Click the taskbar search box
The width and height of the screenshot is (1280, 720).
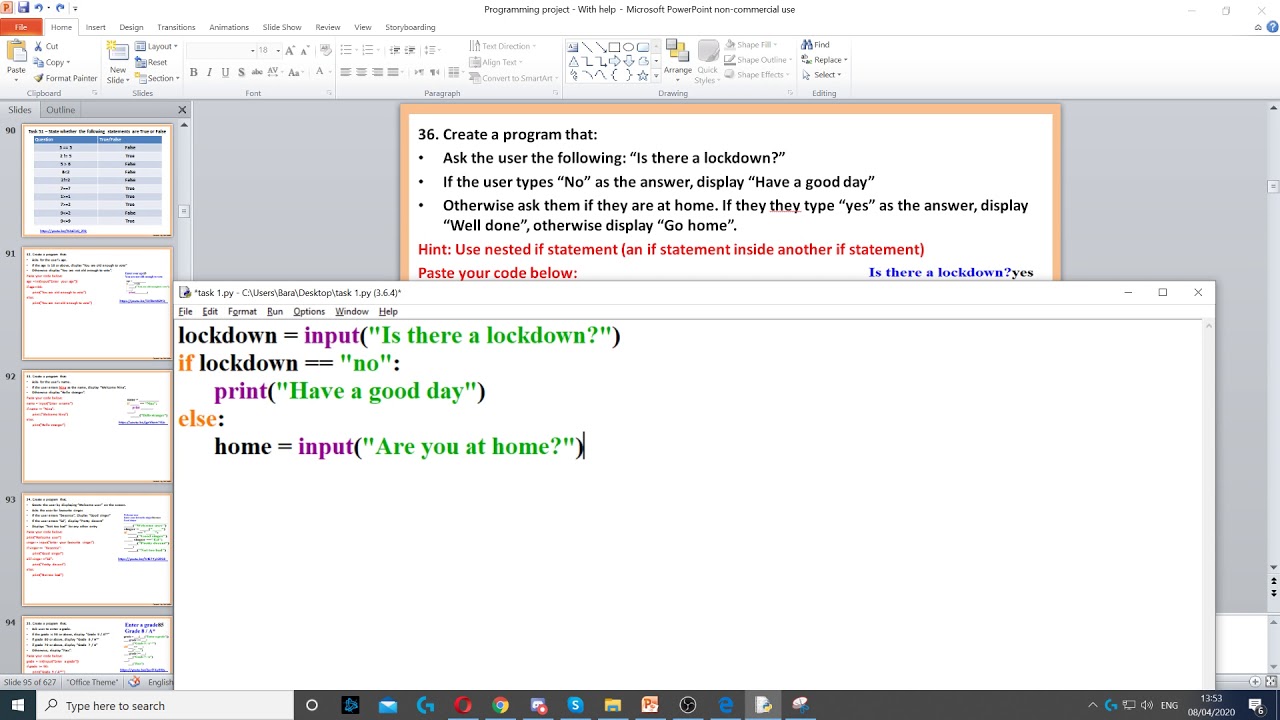[x=165, y=705]
